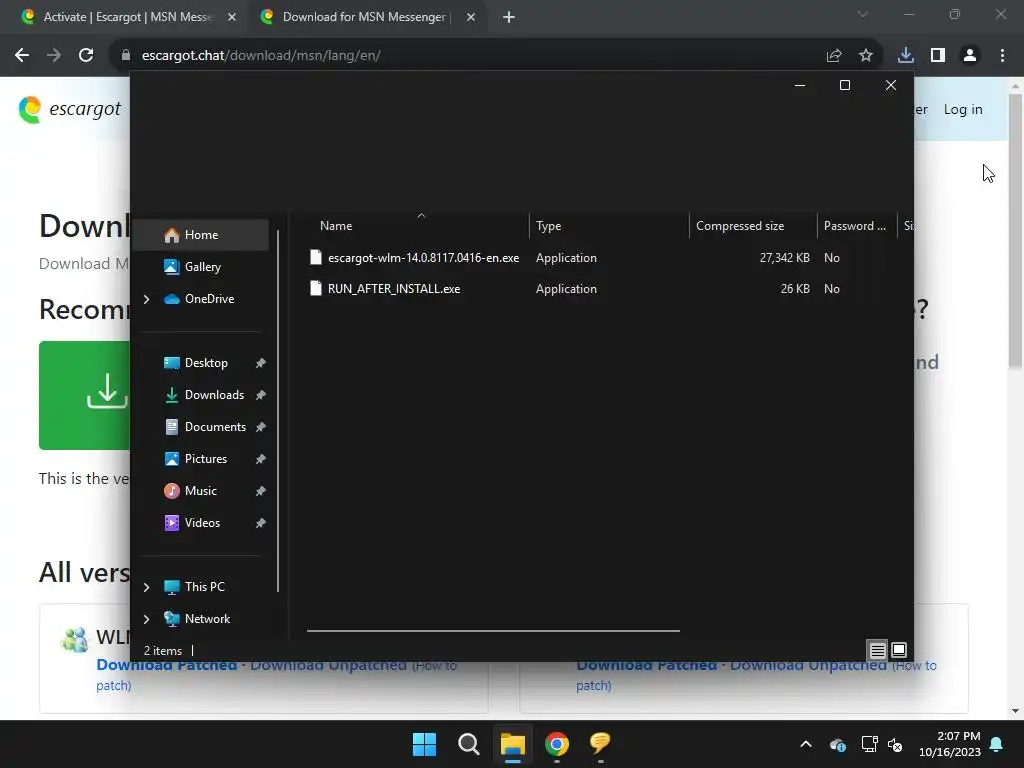Viewport: 1024px width, 768px height.
Task: Click file icon of escargot-wlm installer
Action: (315, 257)
